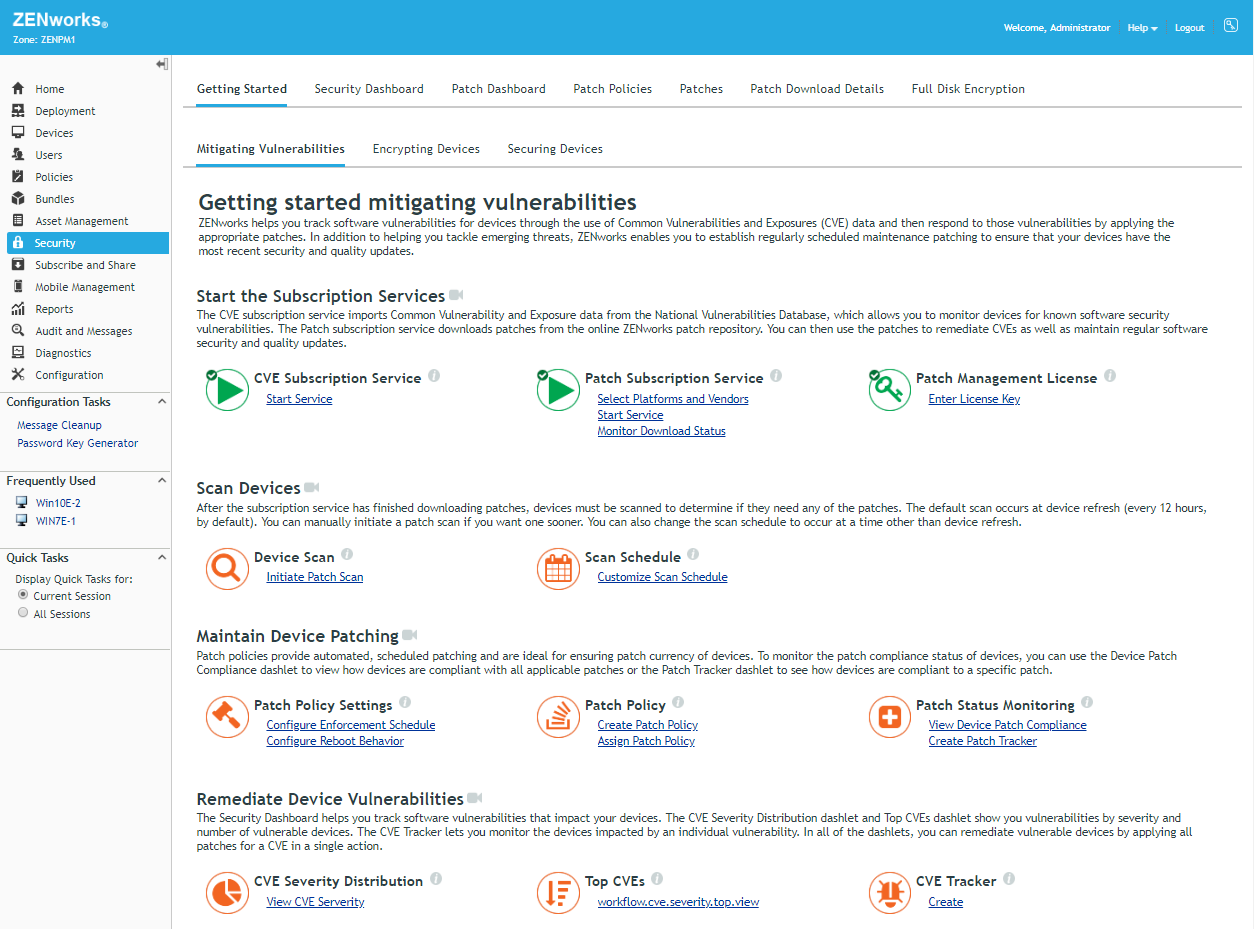
Task: Open Select Platforms and Vendors link
Action: click(673, 399)
